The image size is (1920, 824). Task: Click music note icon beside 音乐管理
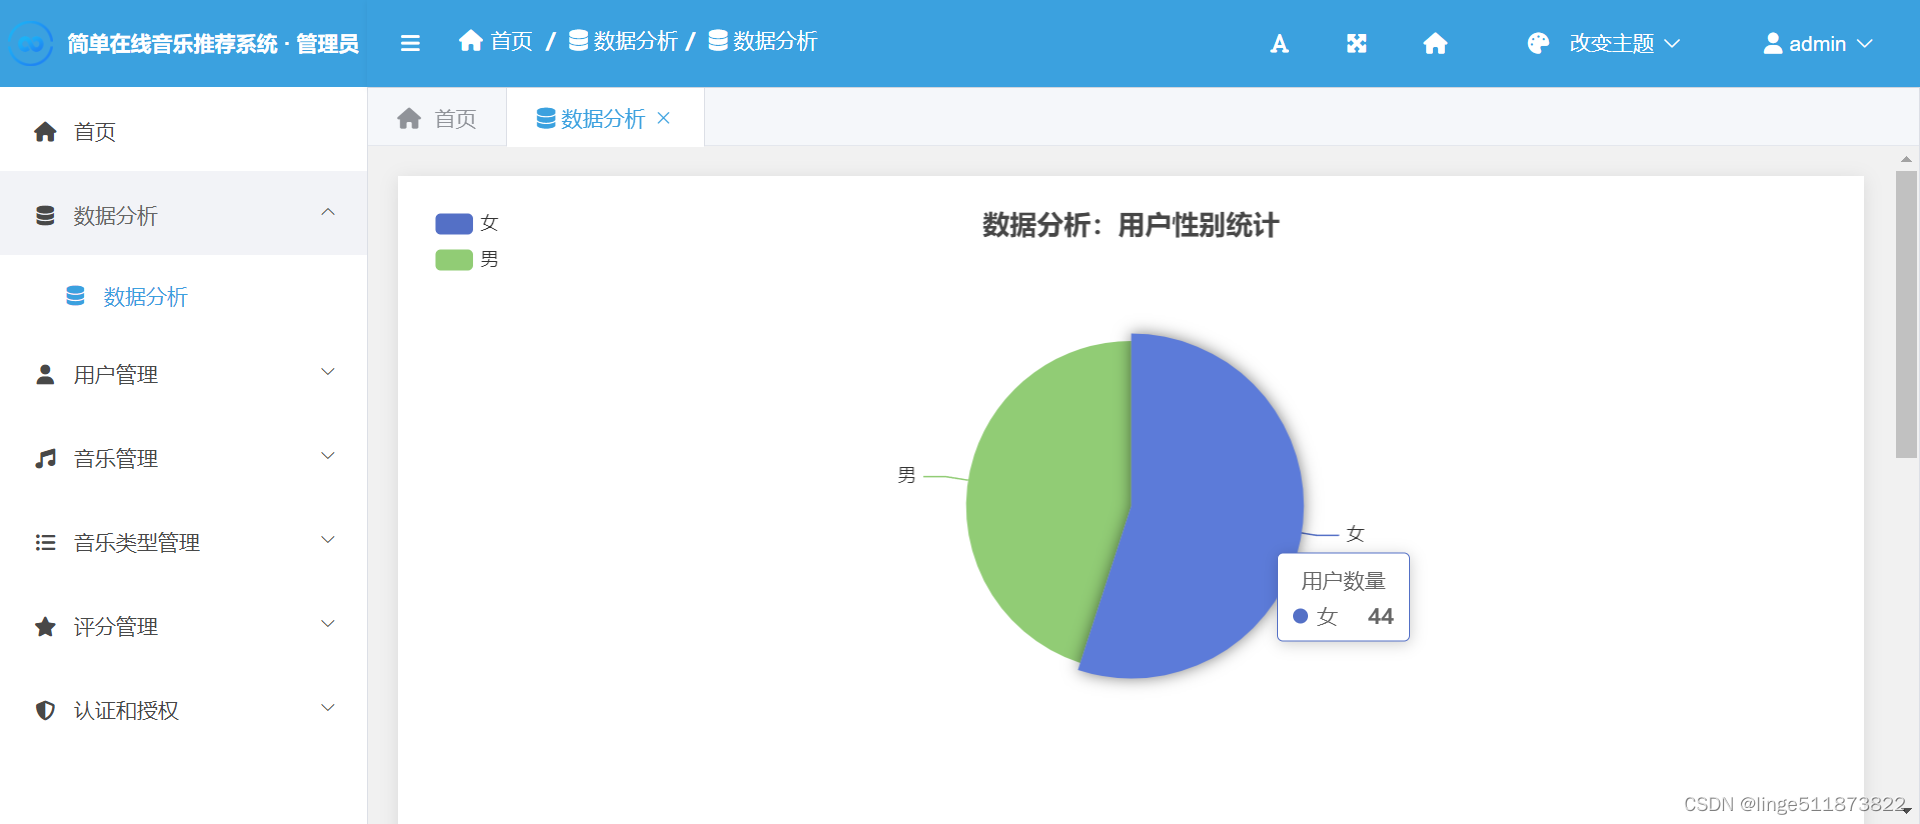[x=45, y=459]
